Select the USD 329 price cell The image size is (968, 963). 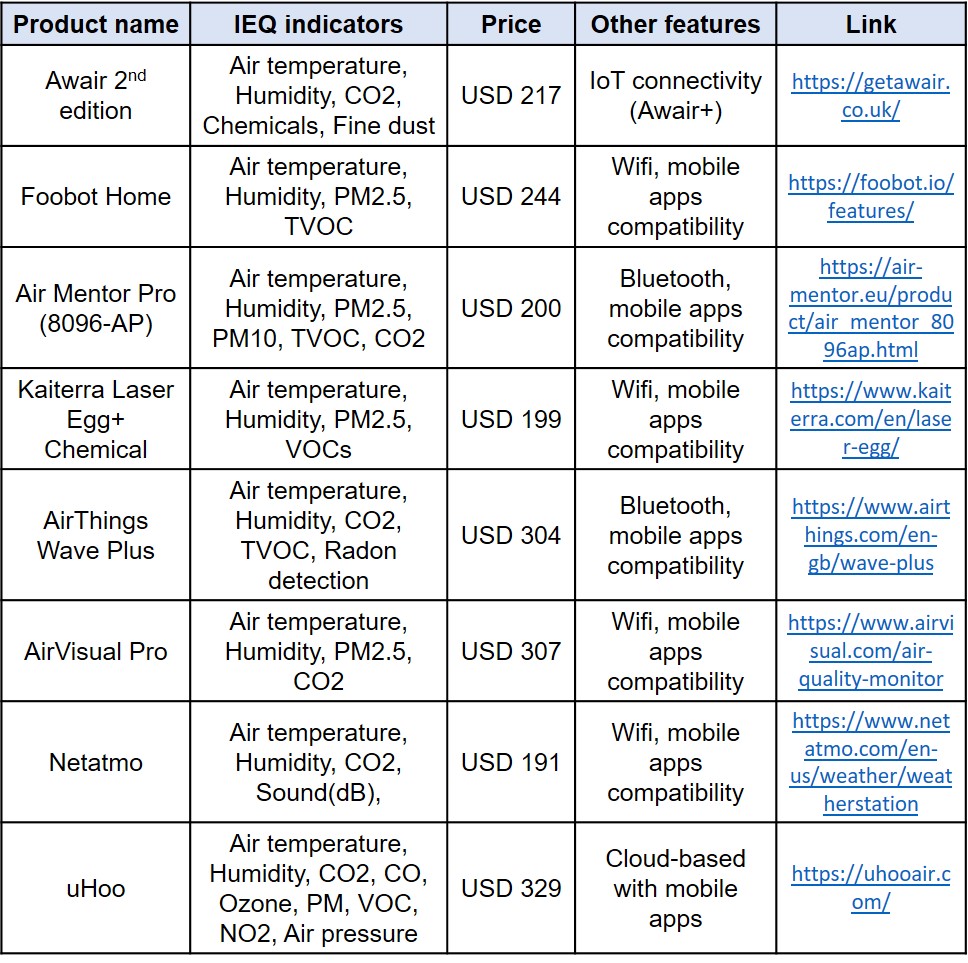tap(511, 888)
